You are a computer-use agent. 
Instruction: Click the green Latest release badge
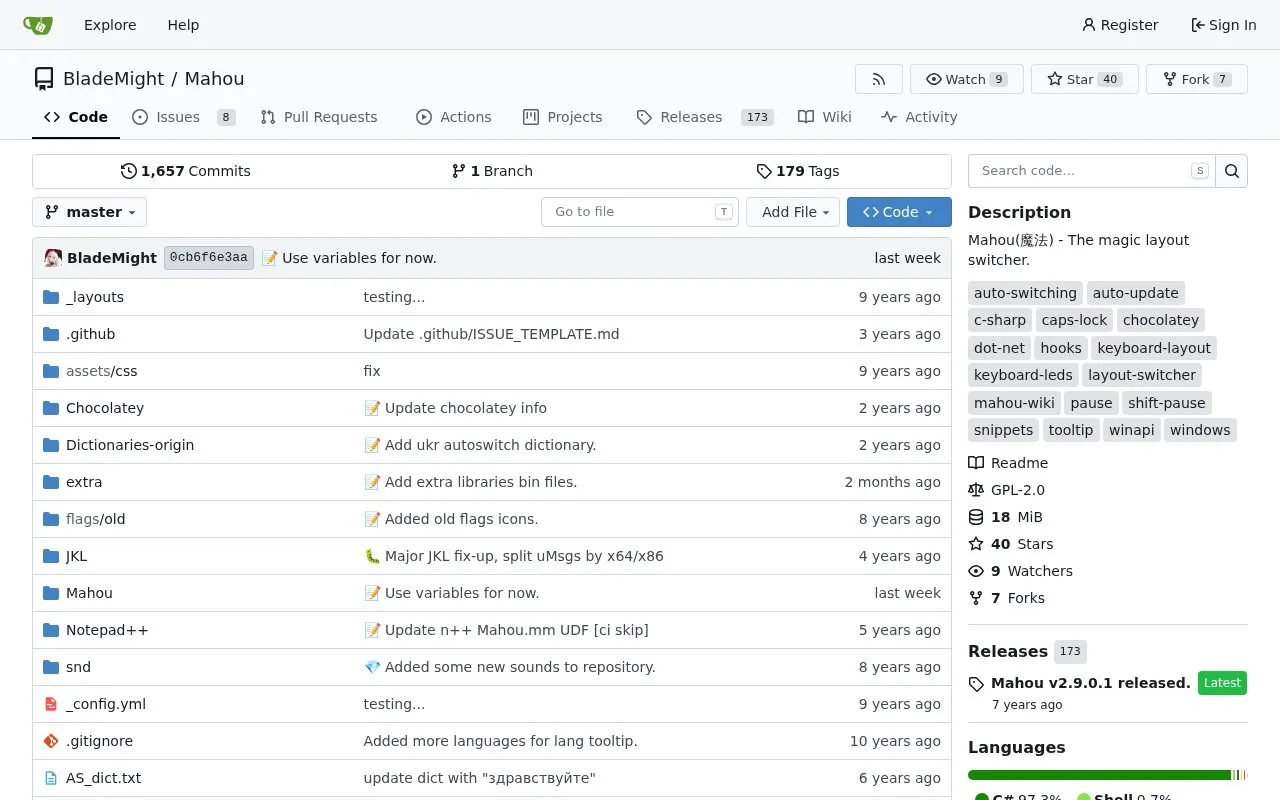click(x=1222, y=683)
